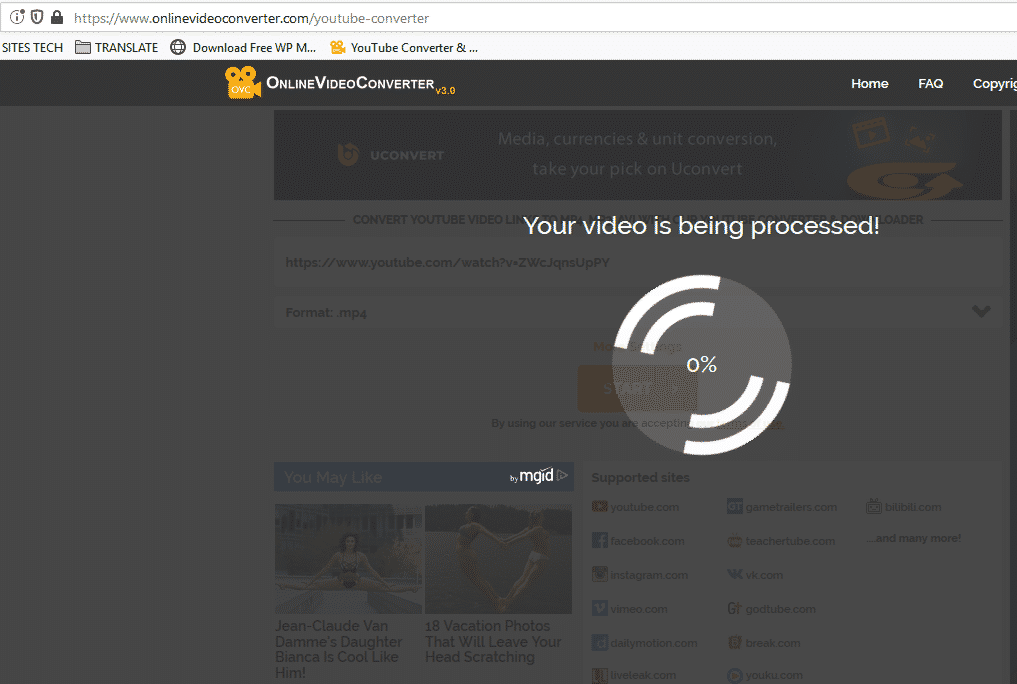Click the You May Like heading
The height and width of the screenshot is (684, 1017).
coord(333,477)
